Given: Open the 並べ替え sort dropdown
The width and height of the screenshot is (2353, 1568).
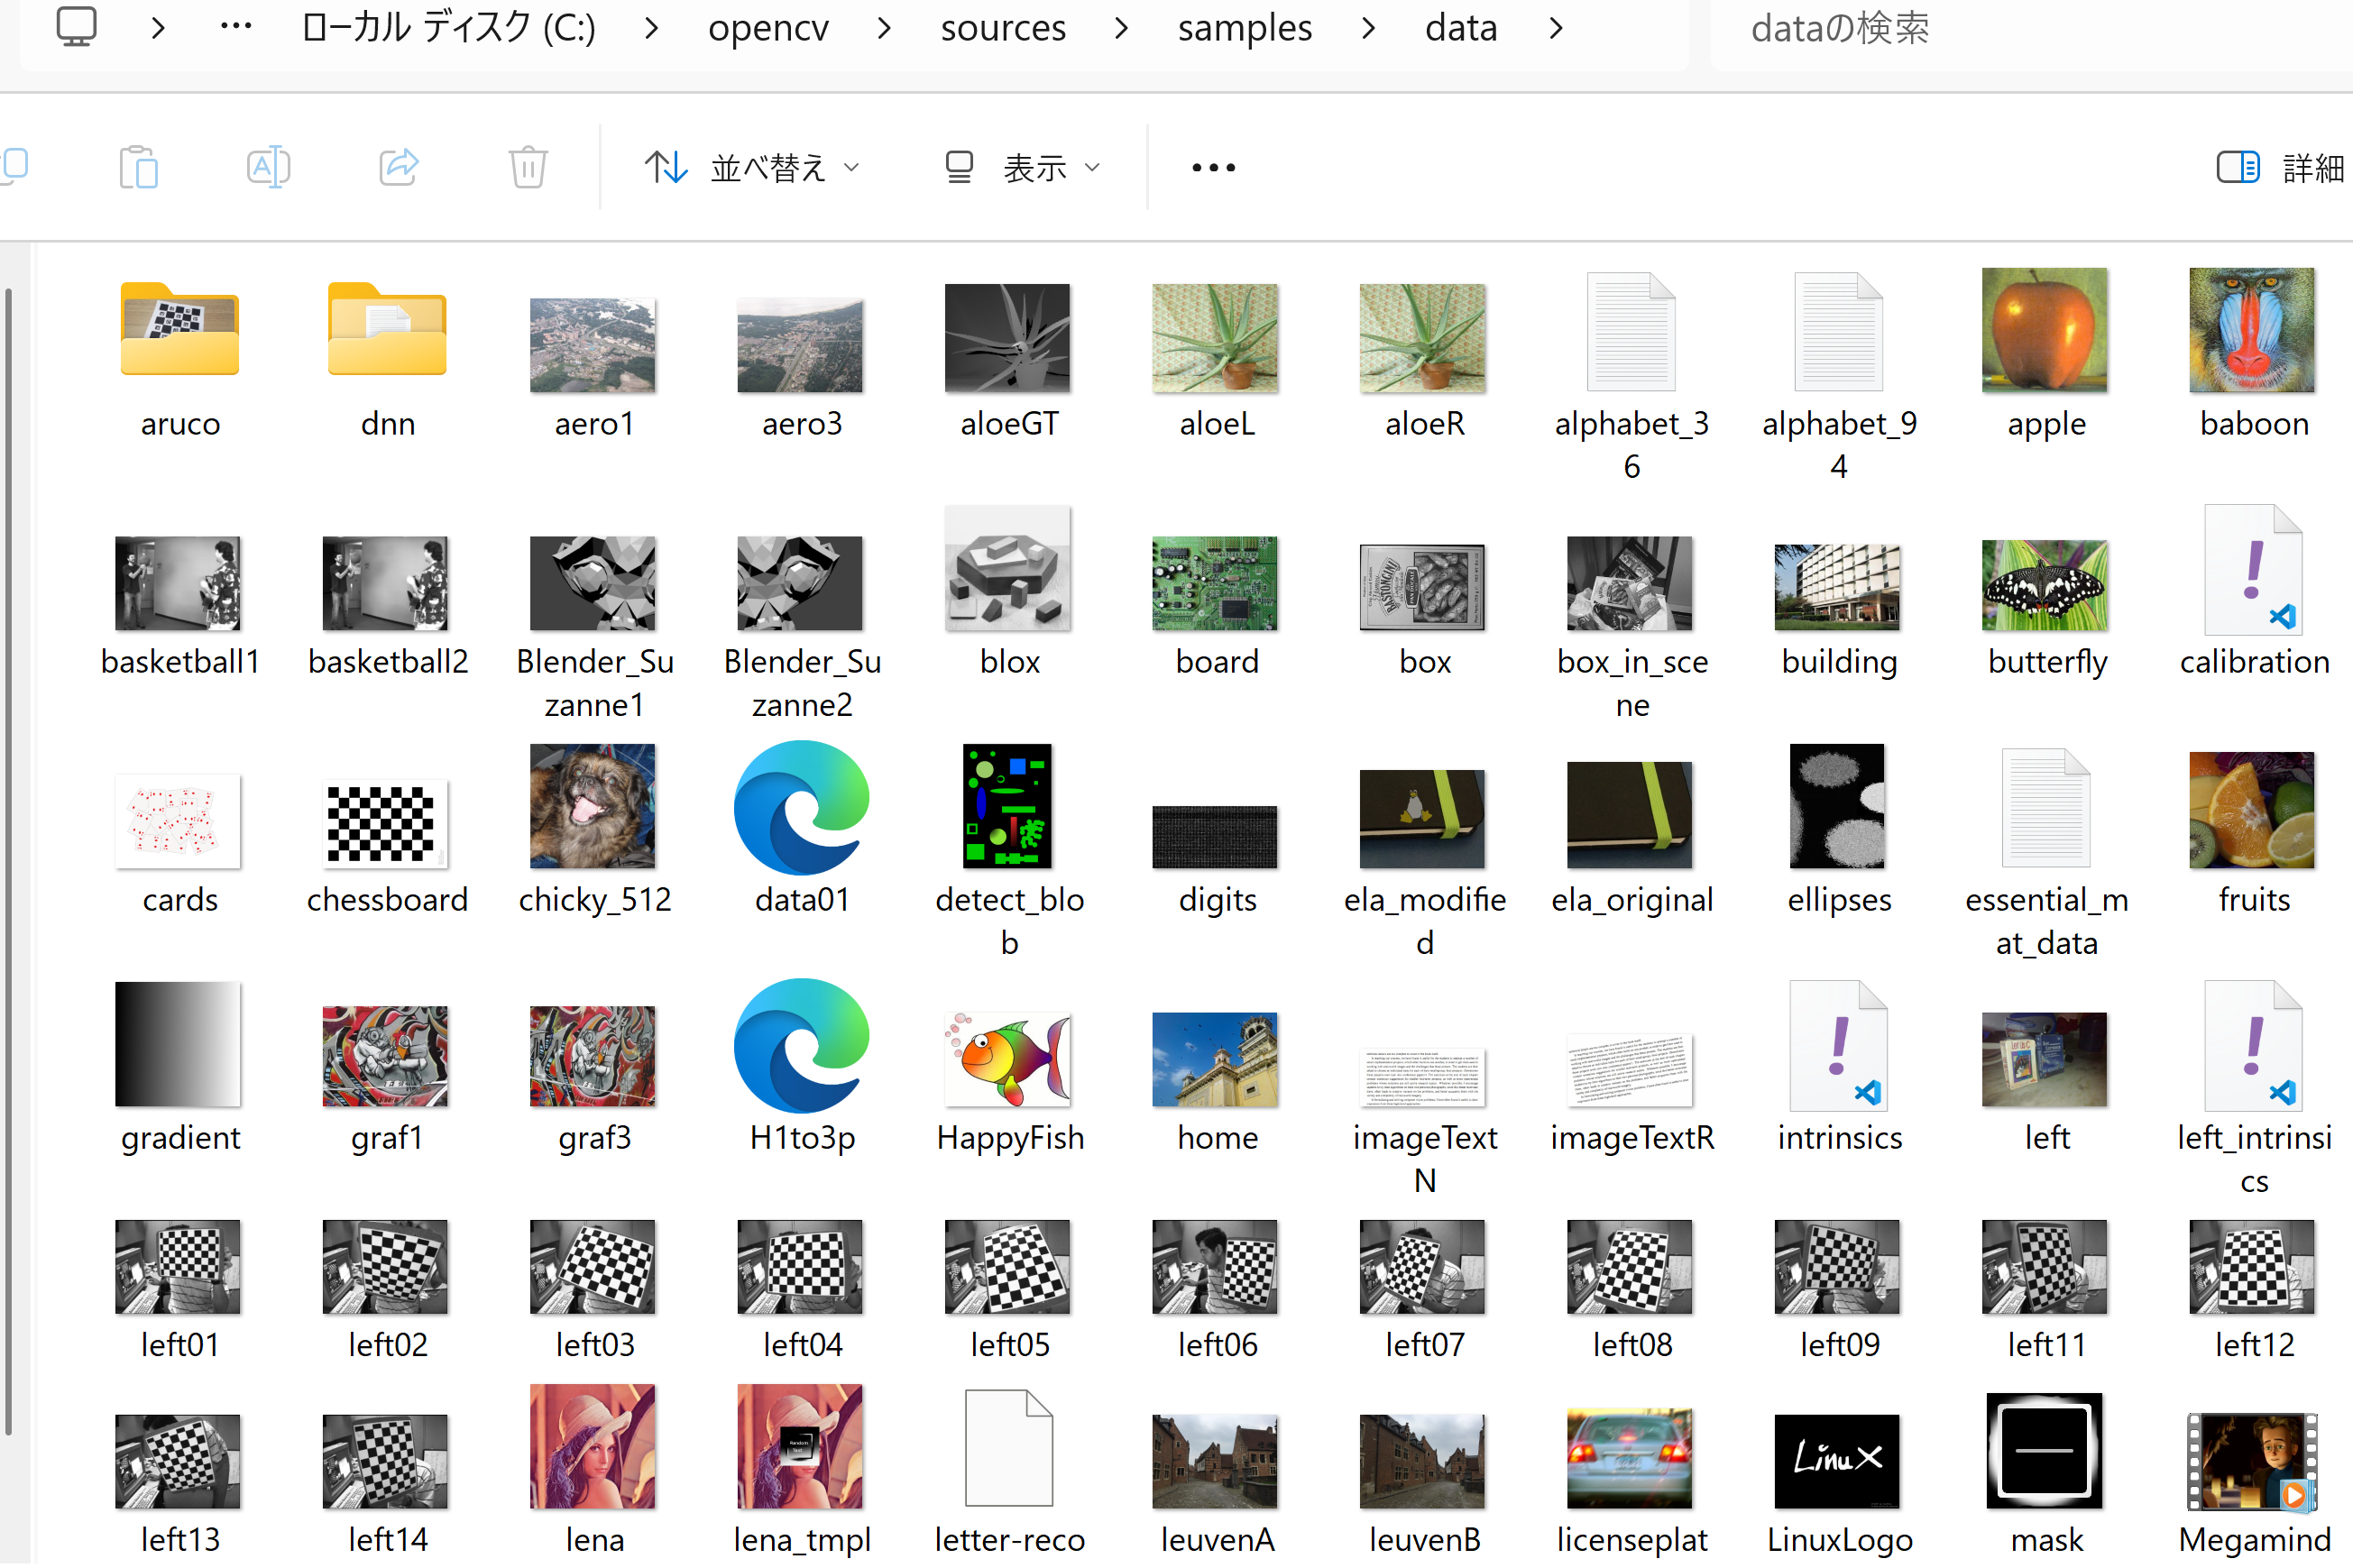Looking at the screenshot, I should tap(752, 167).
